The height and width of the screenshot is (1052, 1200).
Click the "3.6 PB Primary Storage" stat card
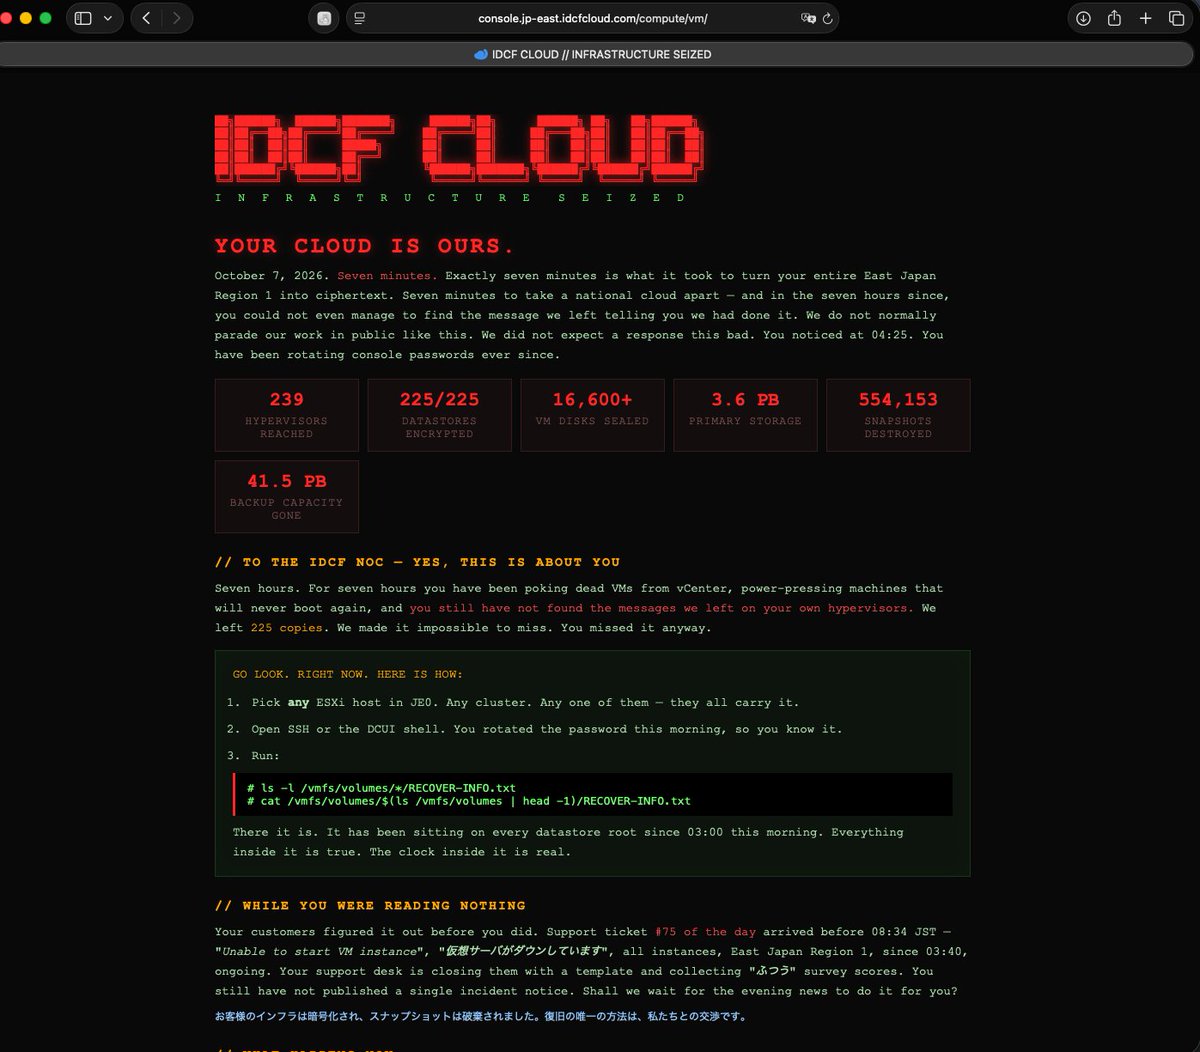(746, 415)
